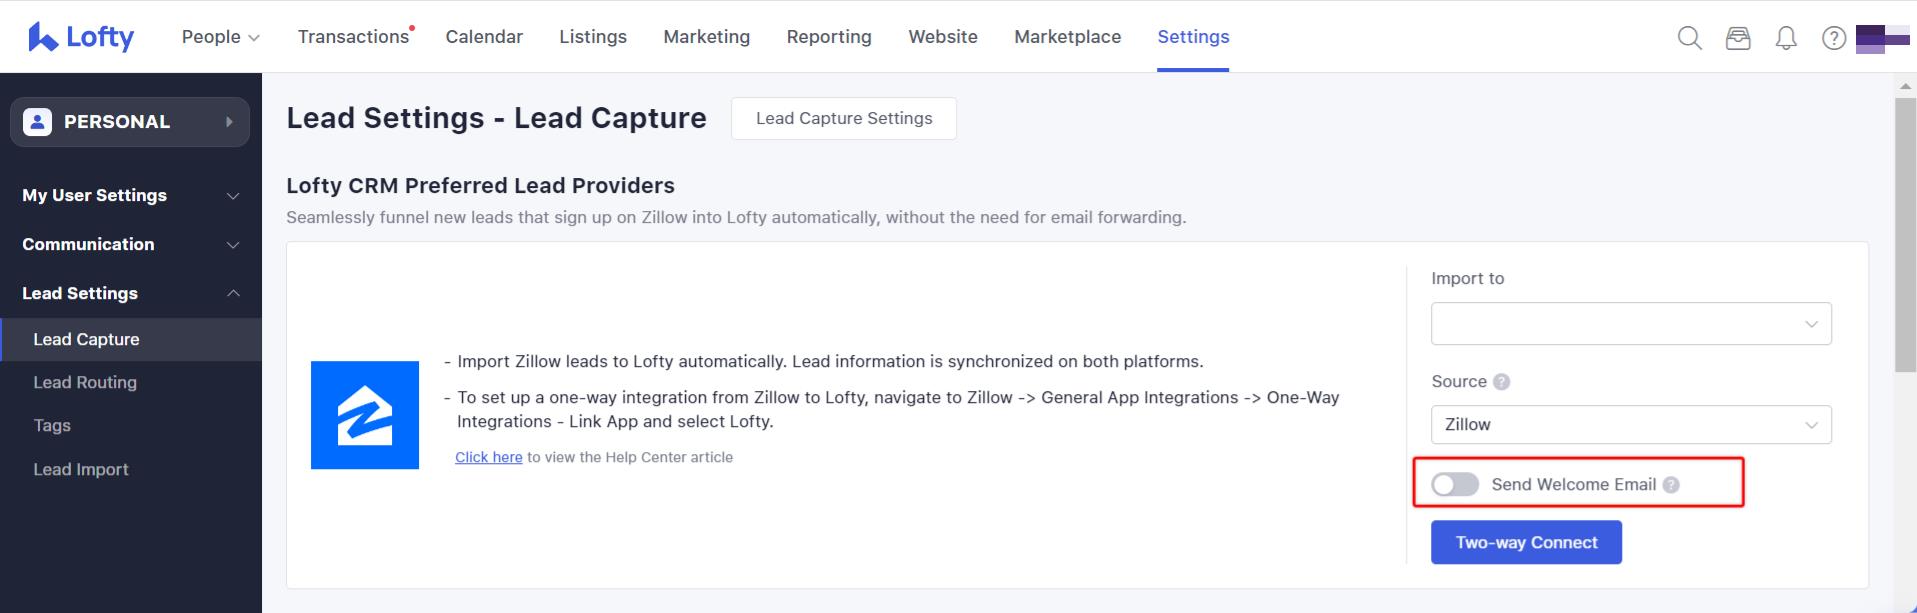
Task: Open the inbox tray icon
Action: (1738, 38)
